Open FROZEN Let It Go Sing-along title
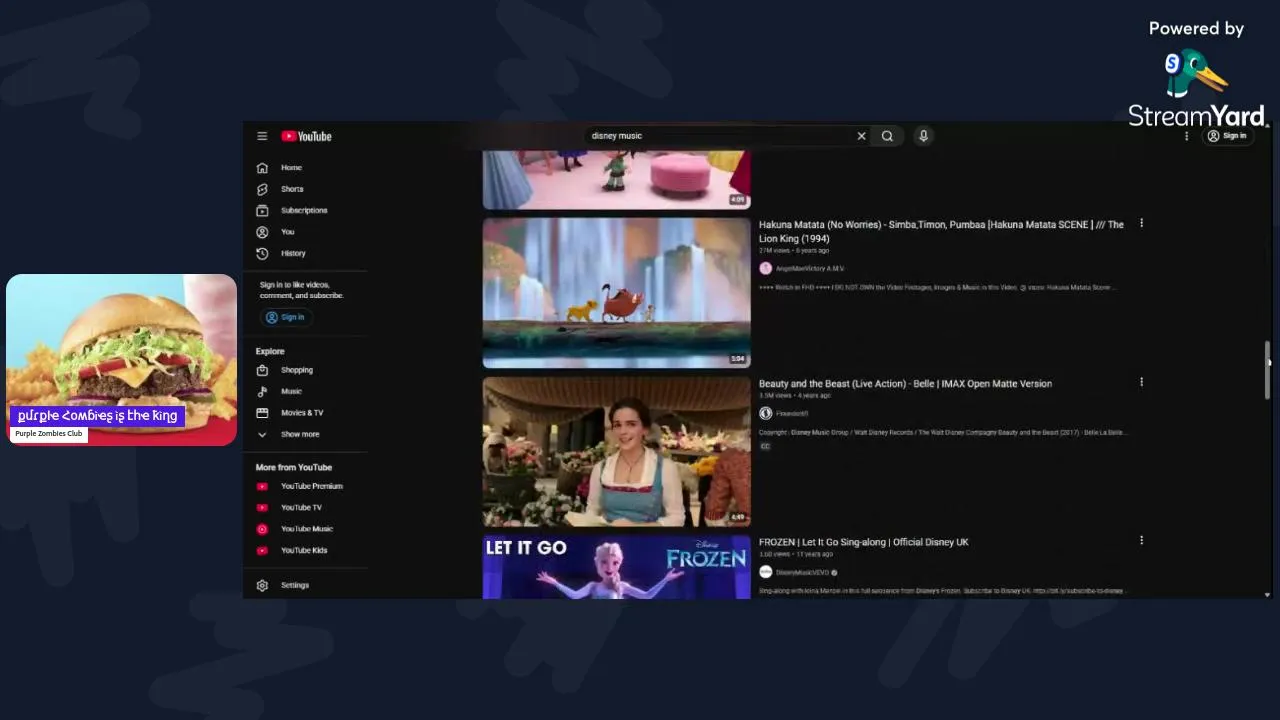The height and width of the screenshot is (720, 1280). pos(863,542)
